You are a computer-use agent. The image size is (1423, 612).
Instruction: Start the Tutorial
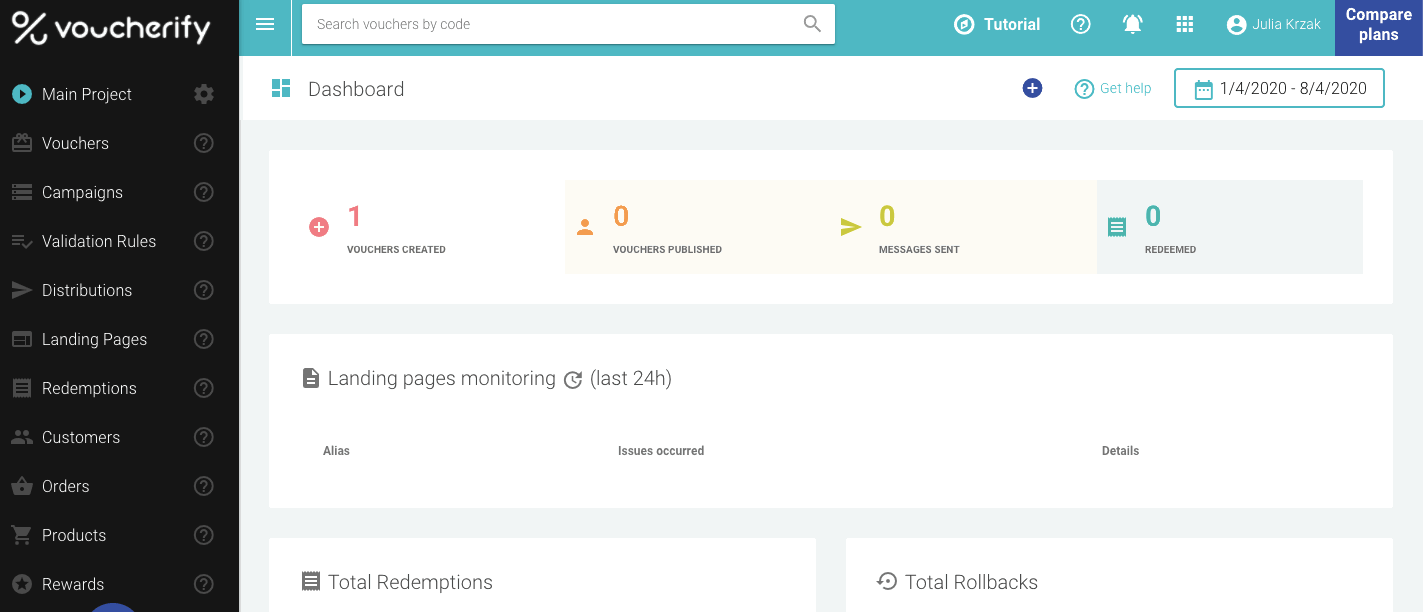tap(997, 25)
